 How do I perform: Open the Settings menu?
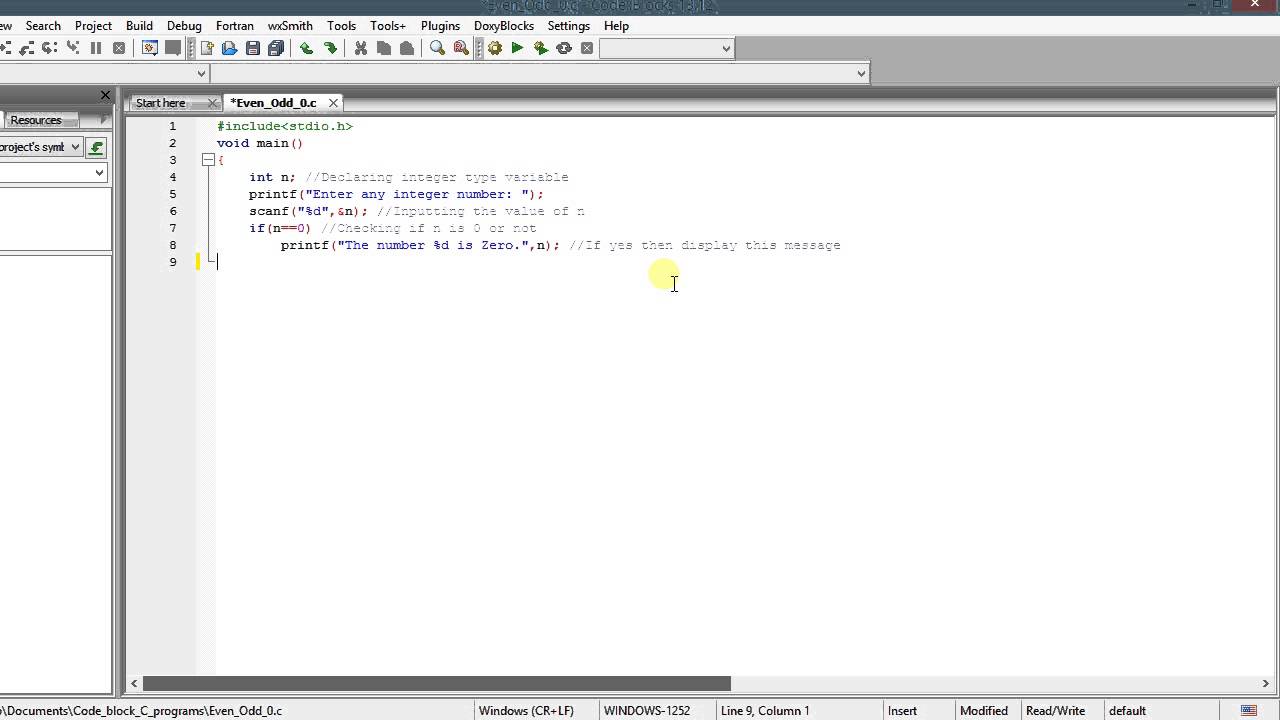569,25
